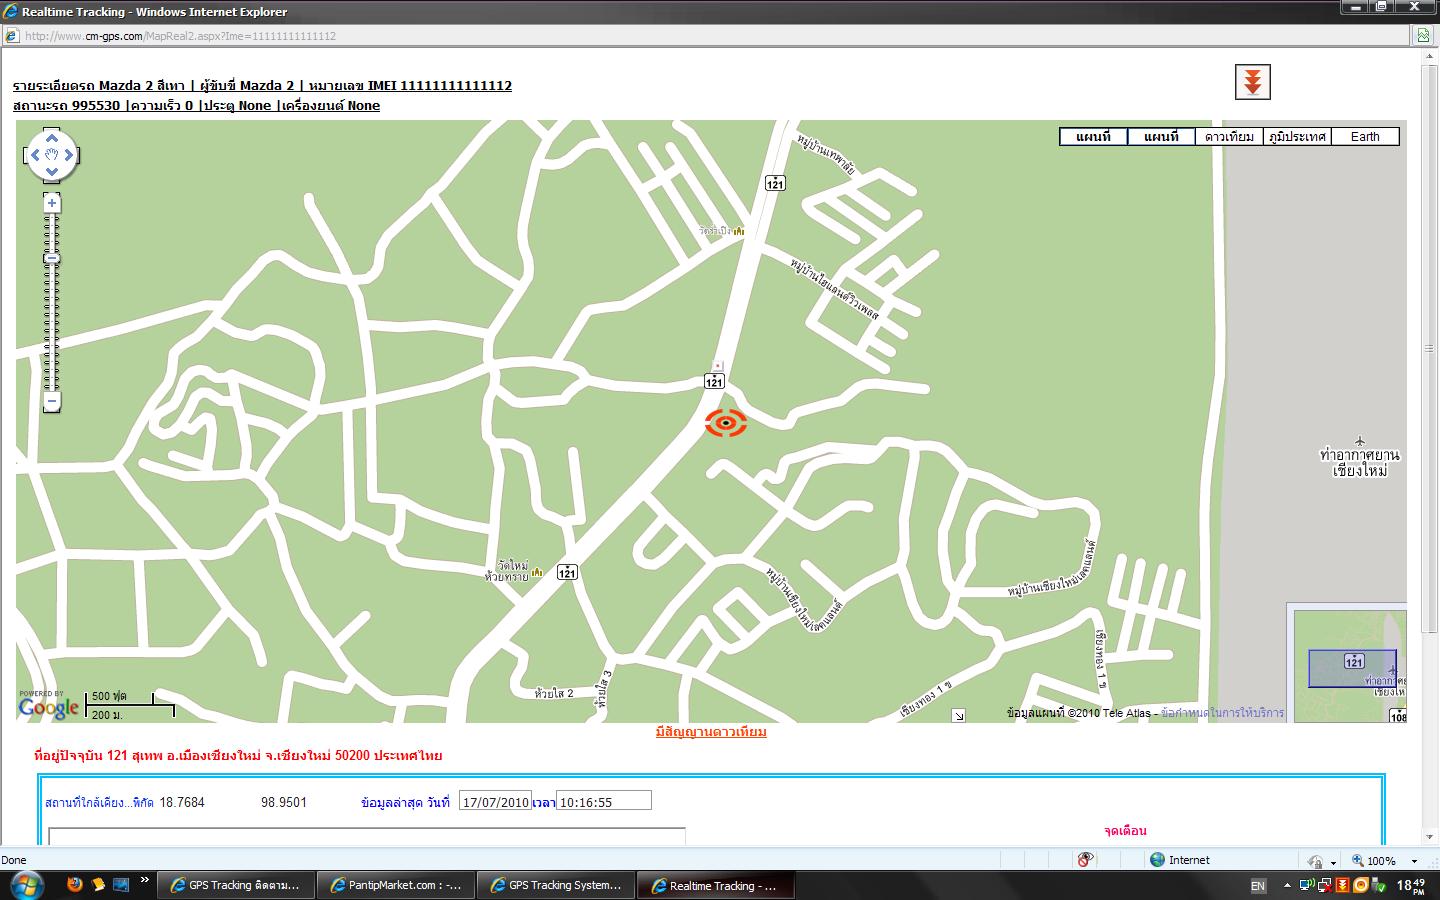The width and height of the screenshot is (1440, 900).
Task: Zoom in with the plus button
Action: (52, 204)
